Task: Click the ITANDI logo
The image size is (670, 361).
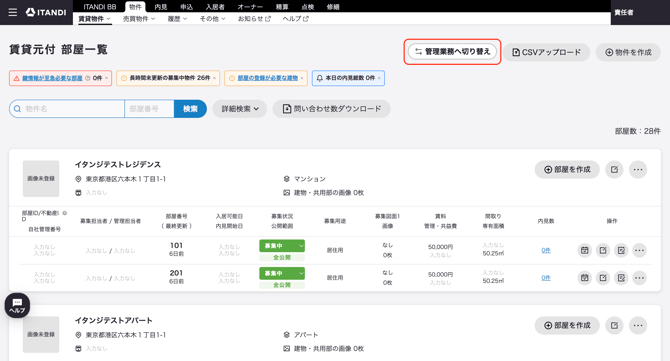Action: [x=46, y=12]
